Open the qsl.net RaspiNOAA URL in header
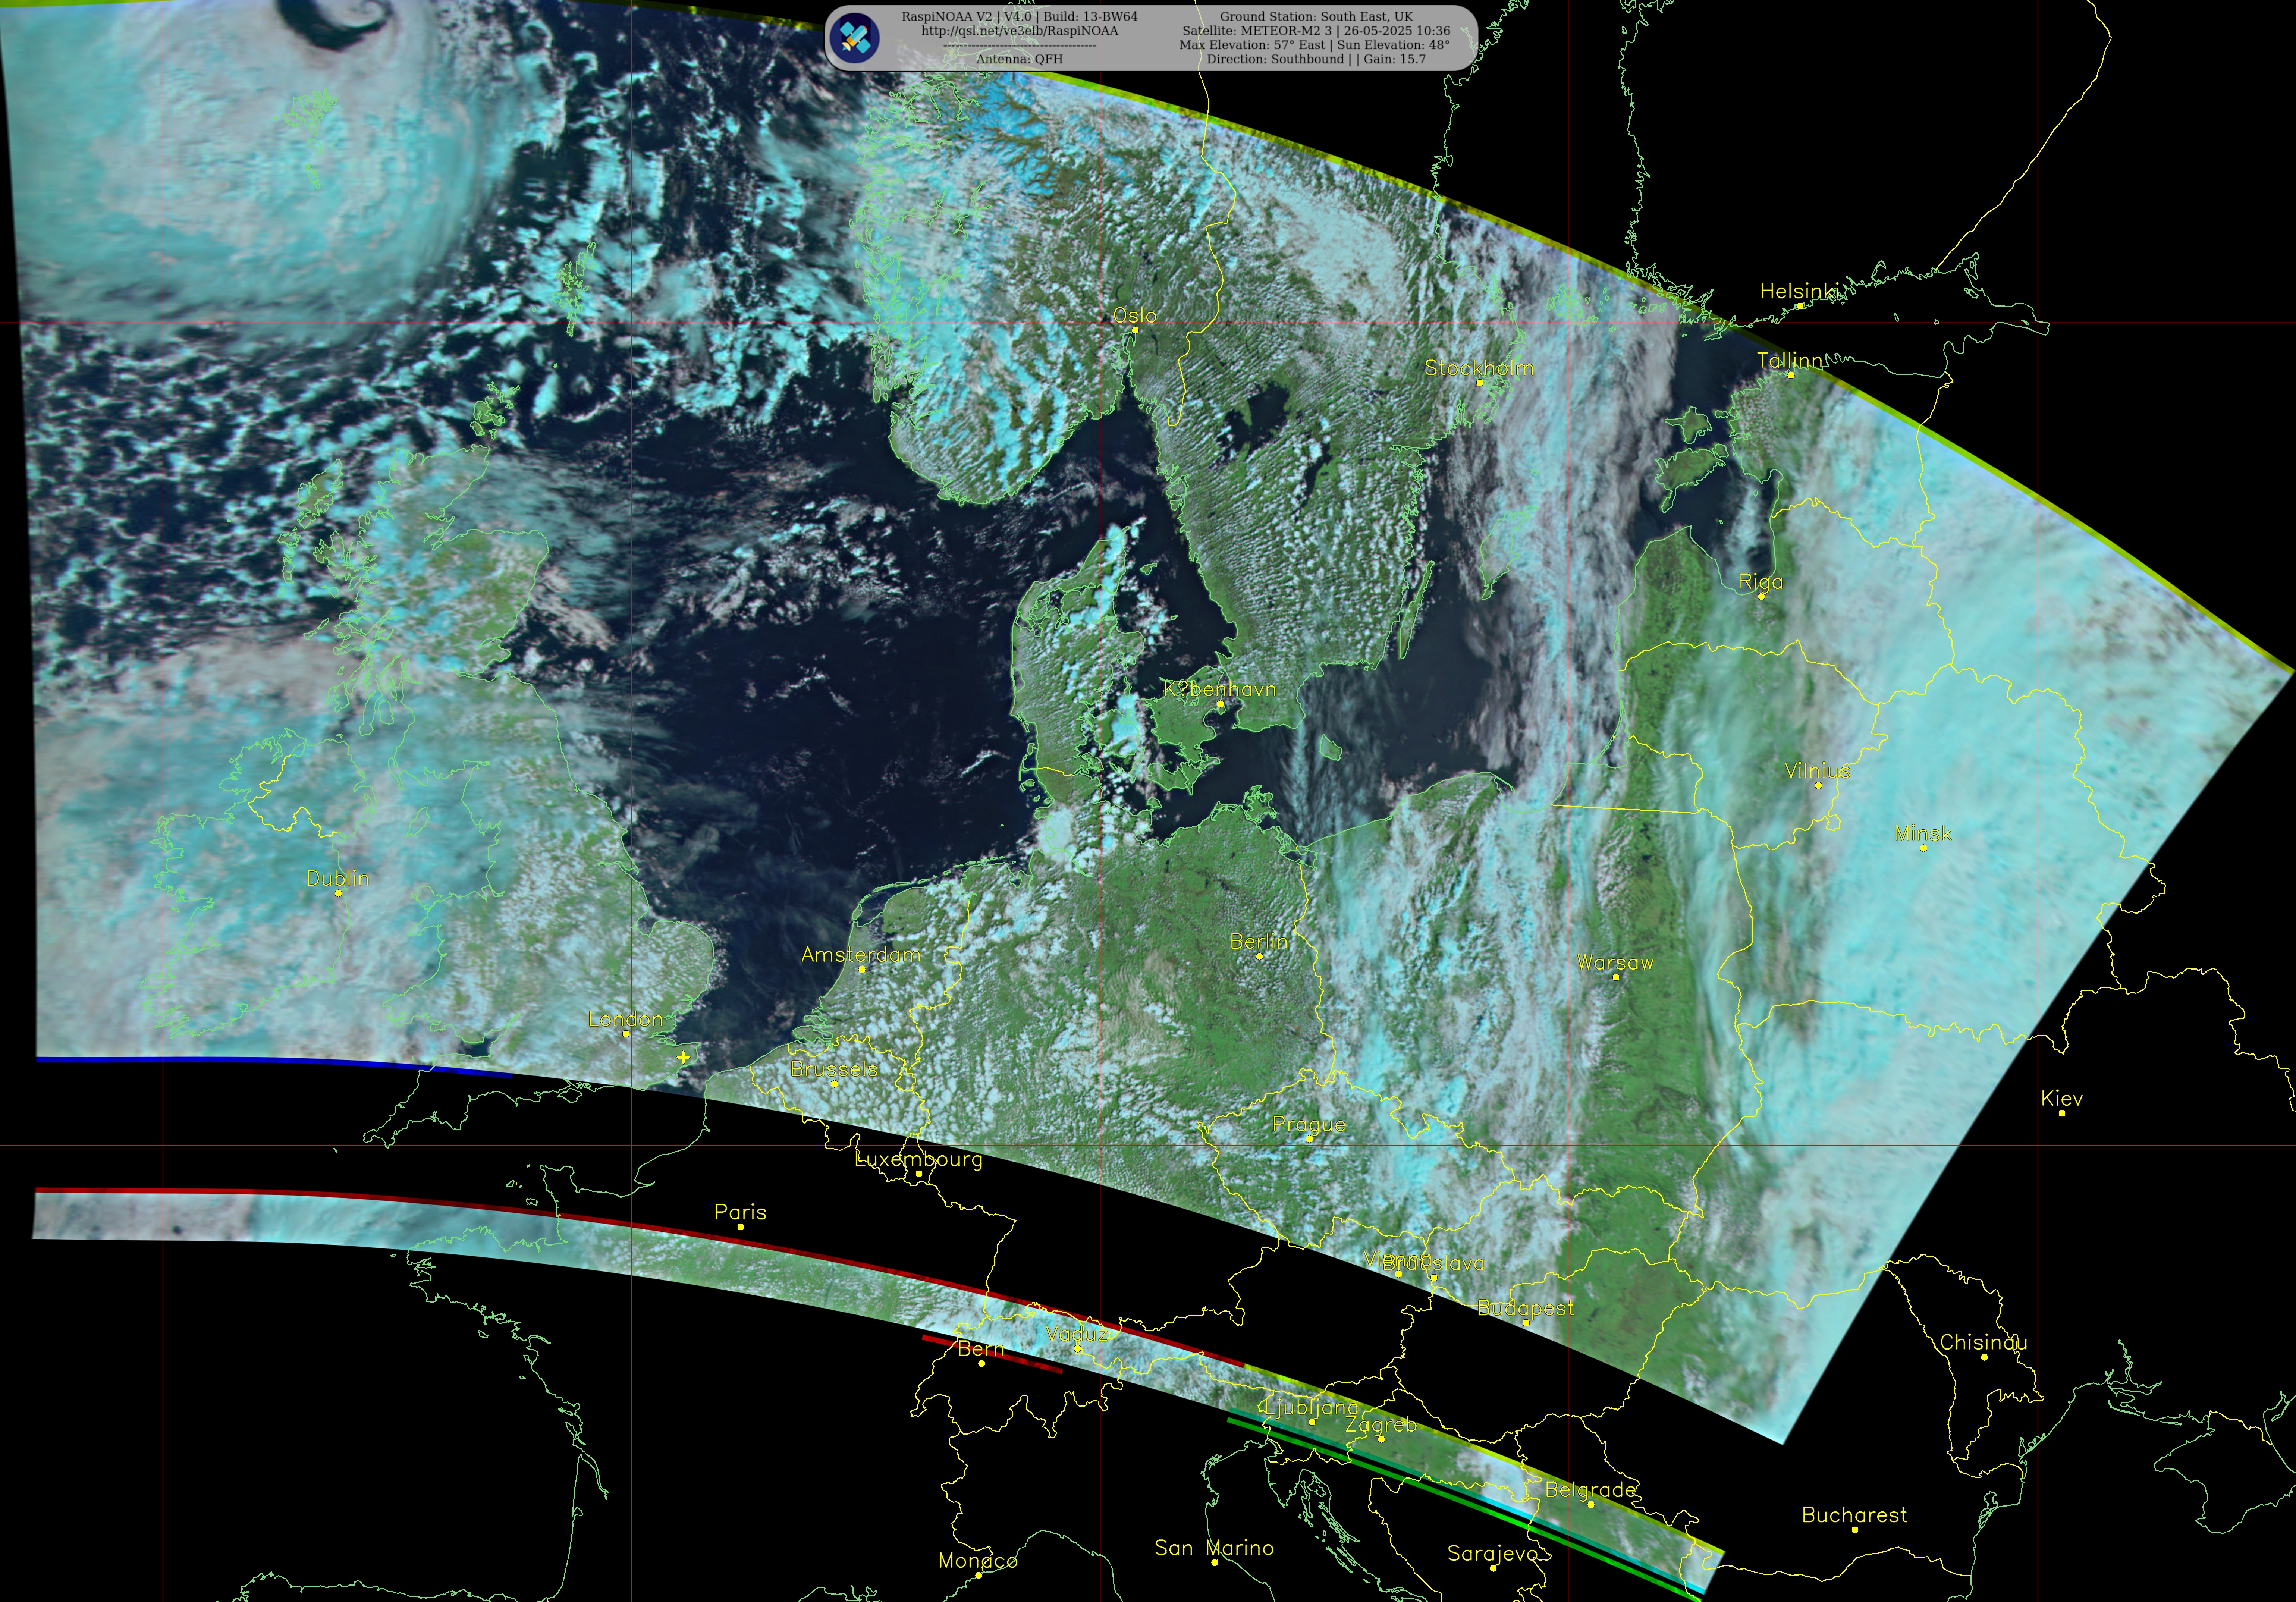 pyautogui.click(x=1019, y=31)
